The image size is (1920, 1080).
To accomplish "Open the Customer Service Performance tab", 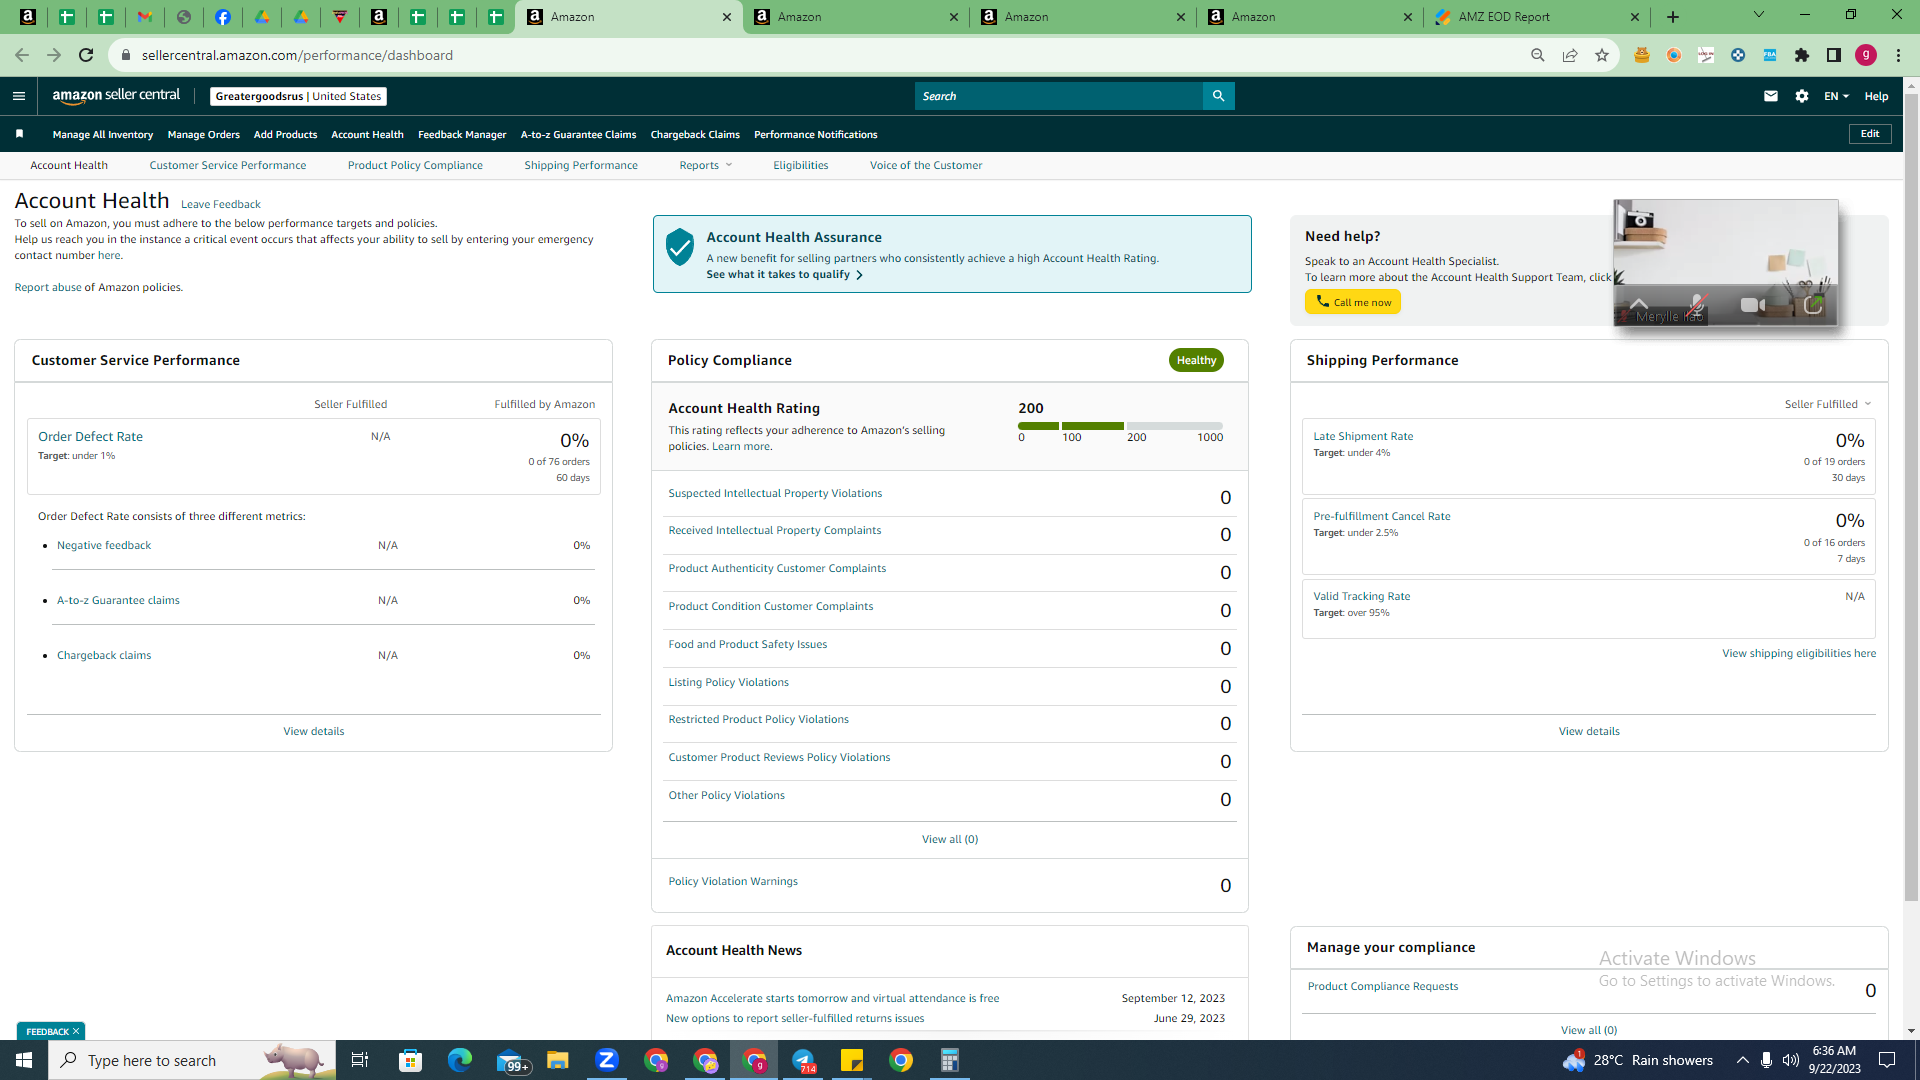I will [x=228, y=165].
